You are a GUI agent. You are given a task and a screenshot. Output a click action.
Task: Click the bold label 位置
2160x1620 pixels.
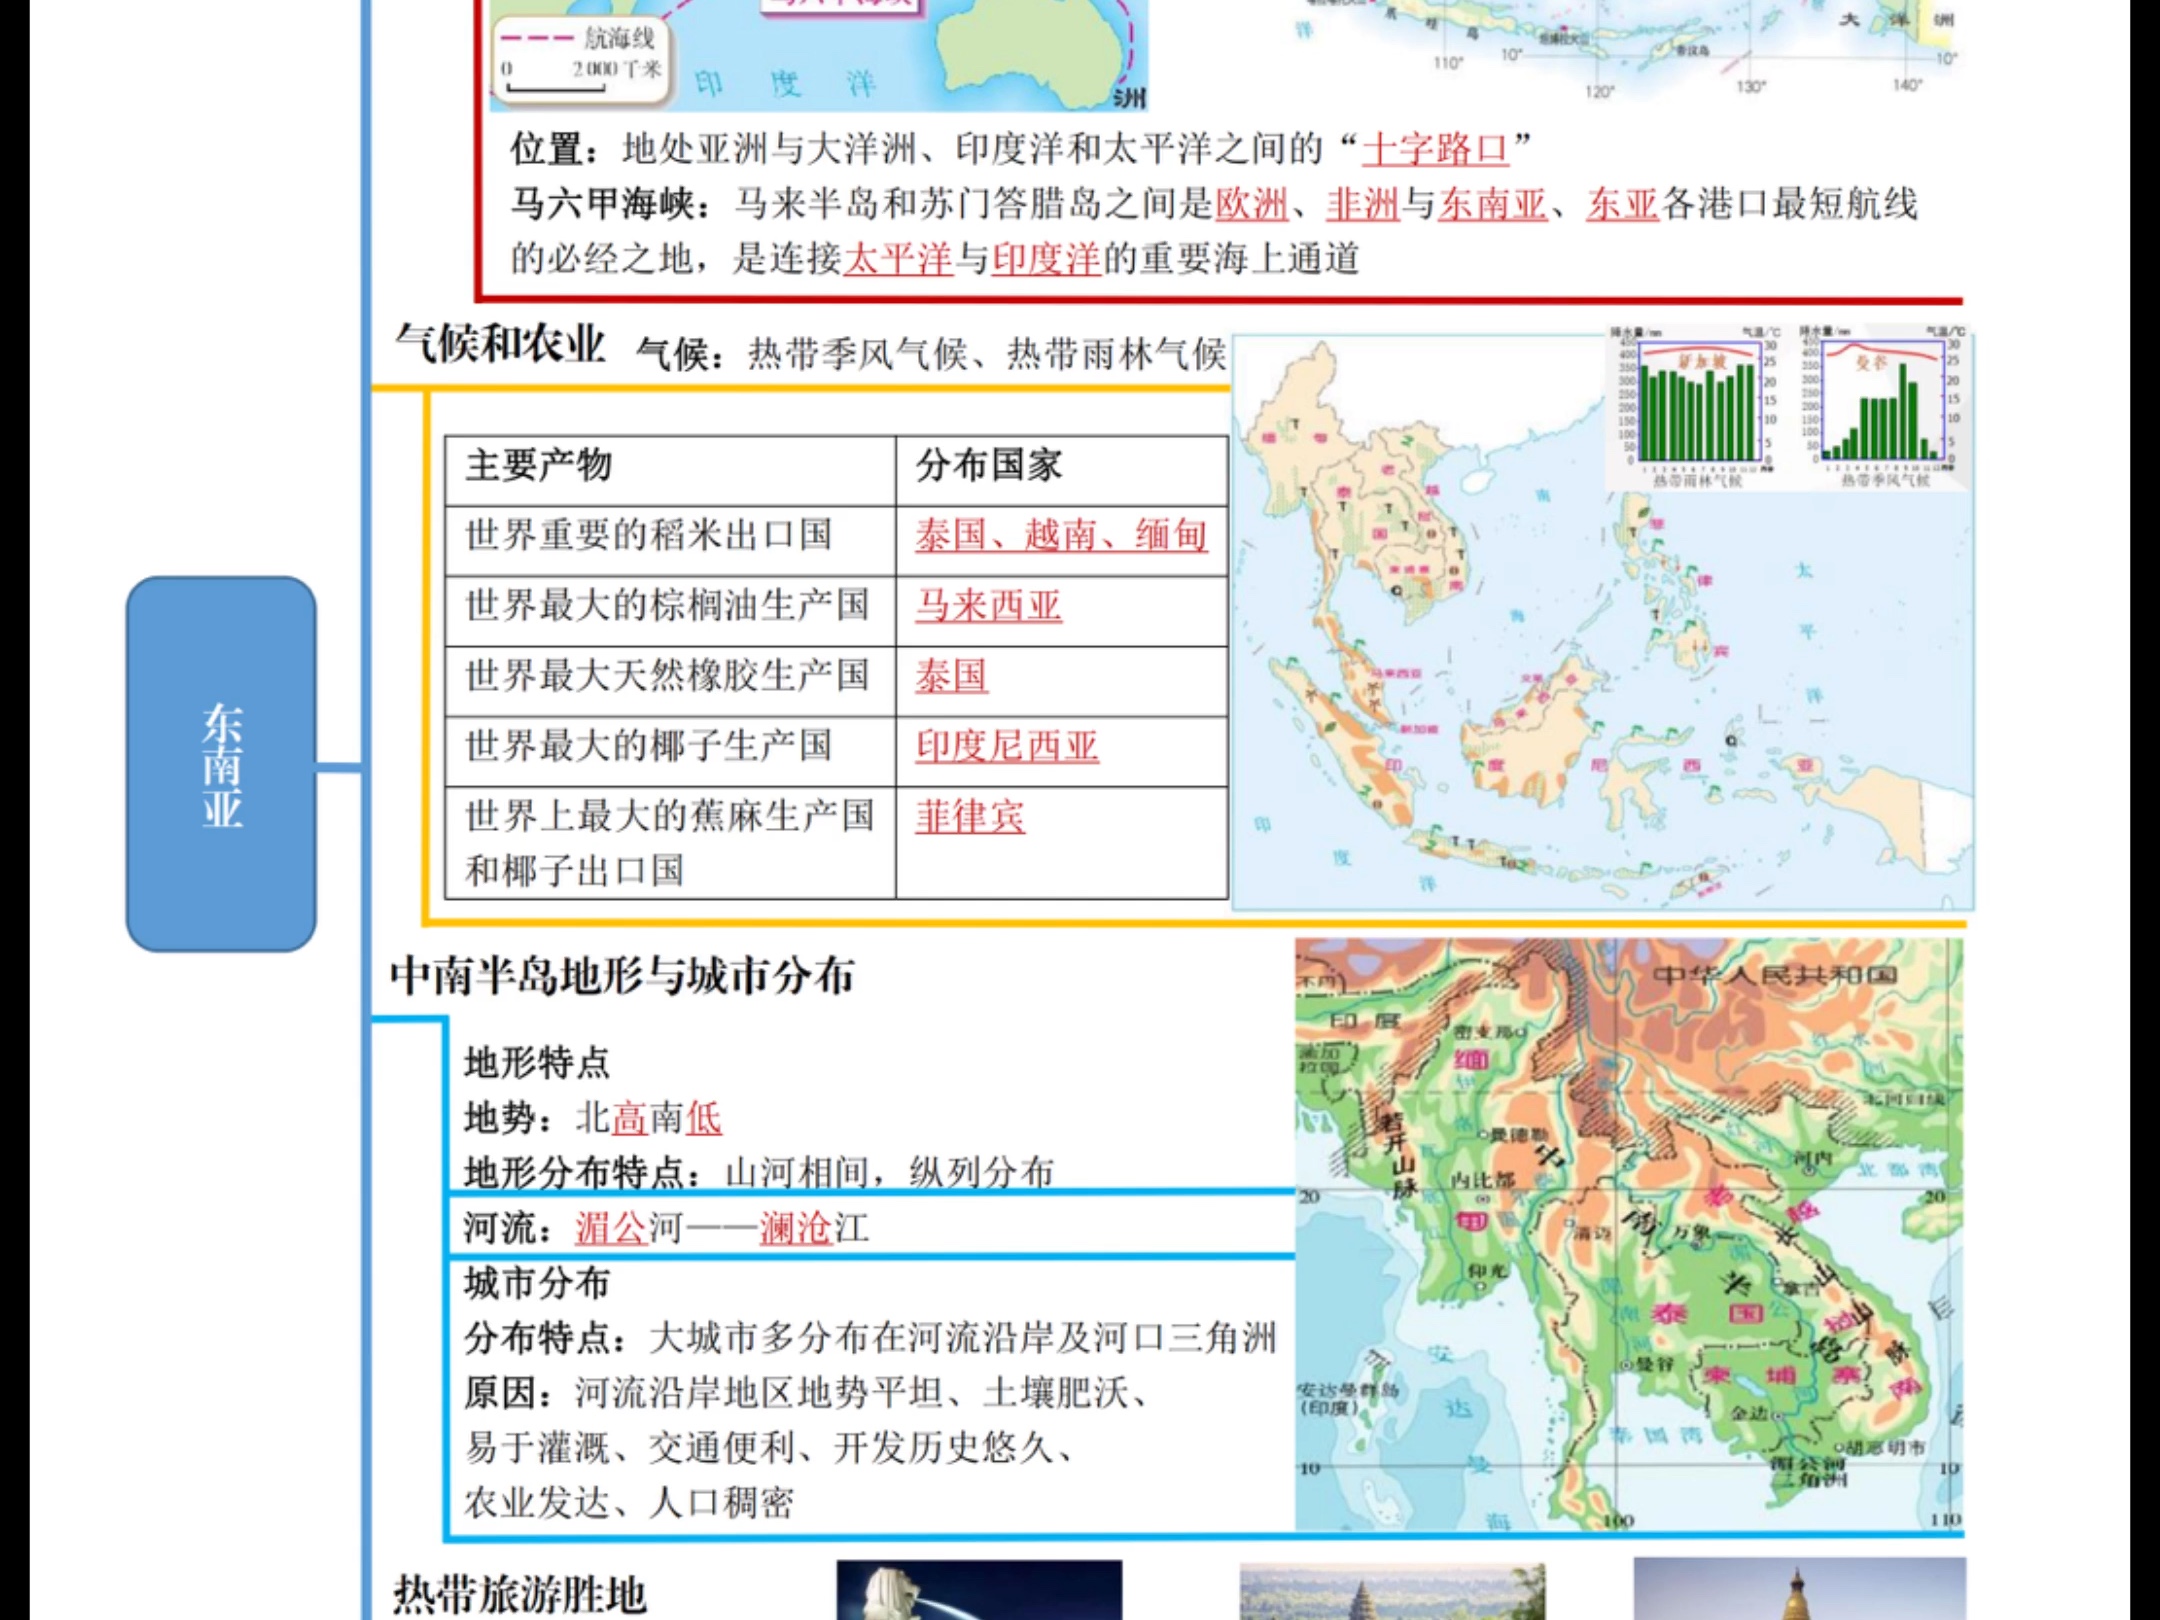pyautogui.click(x=547, y=148)
